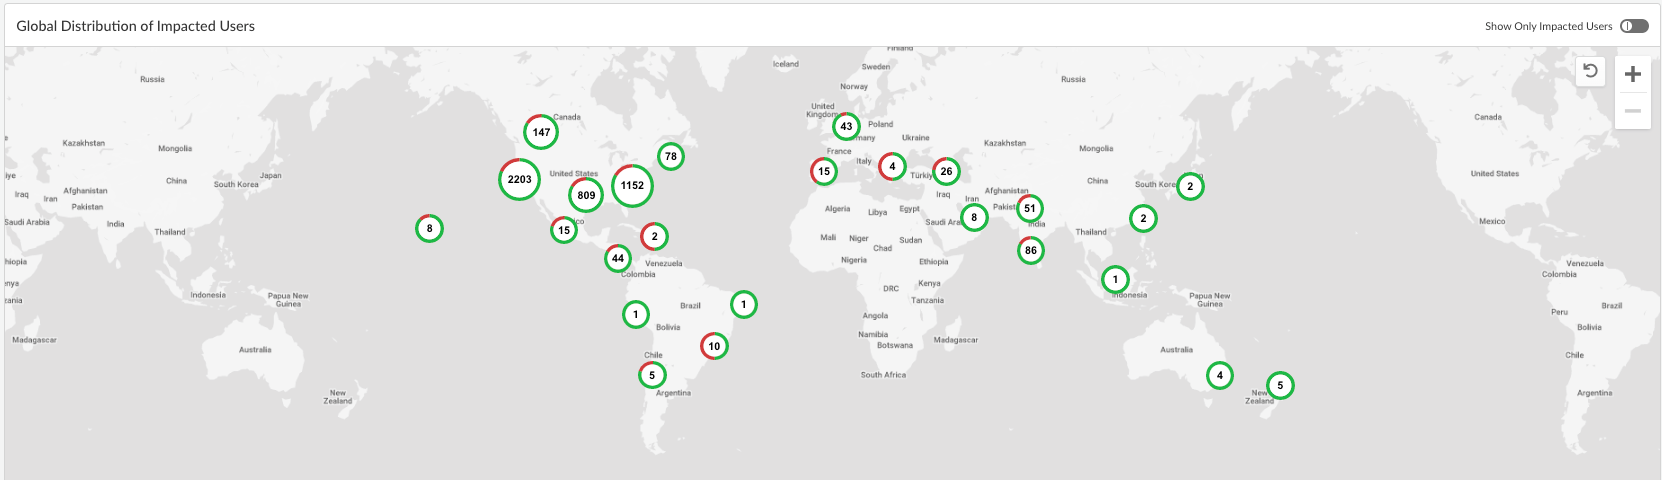
Task: Select the 44 users cluster near Colombia
Action: tap(618, 258)
